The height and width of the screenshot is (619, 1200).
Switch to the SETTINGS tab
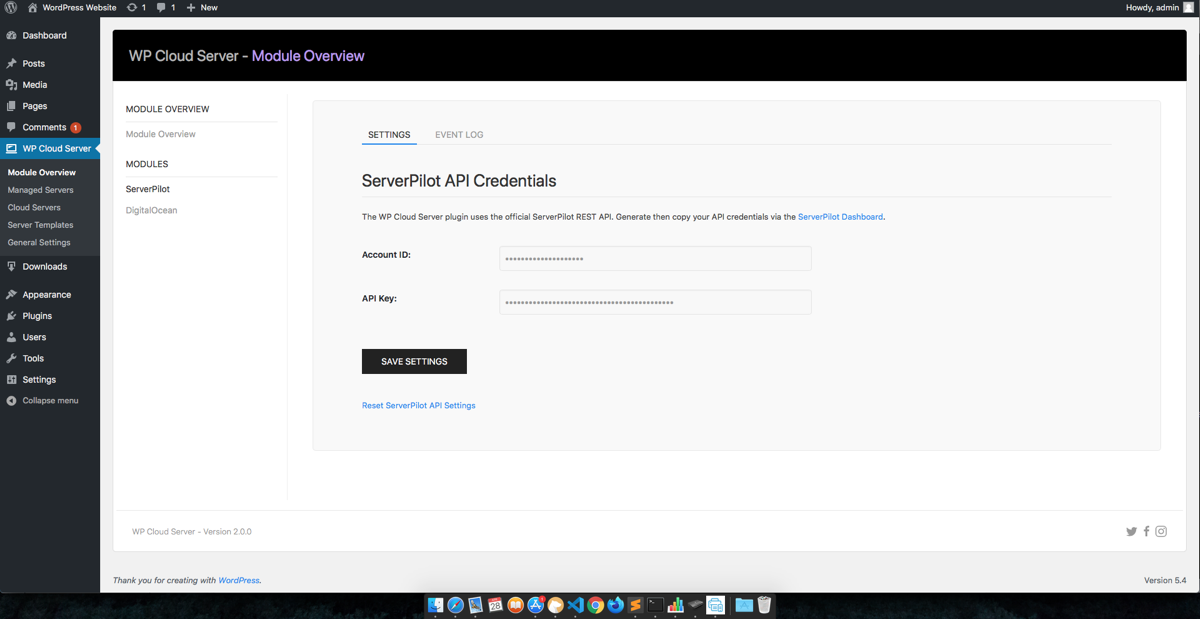click(389, 134)
